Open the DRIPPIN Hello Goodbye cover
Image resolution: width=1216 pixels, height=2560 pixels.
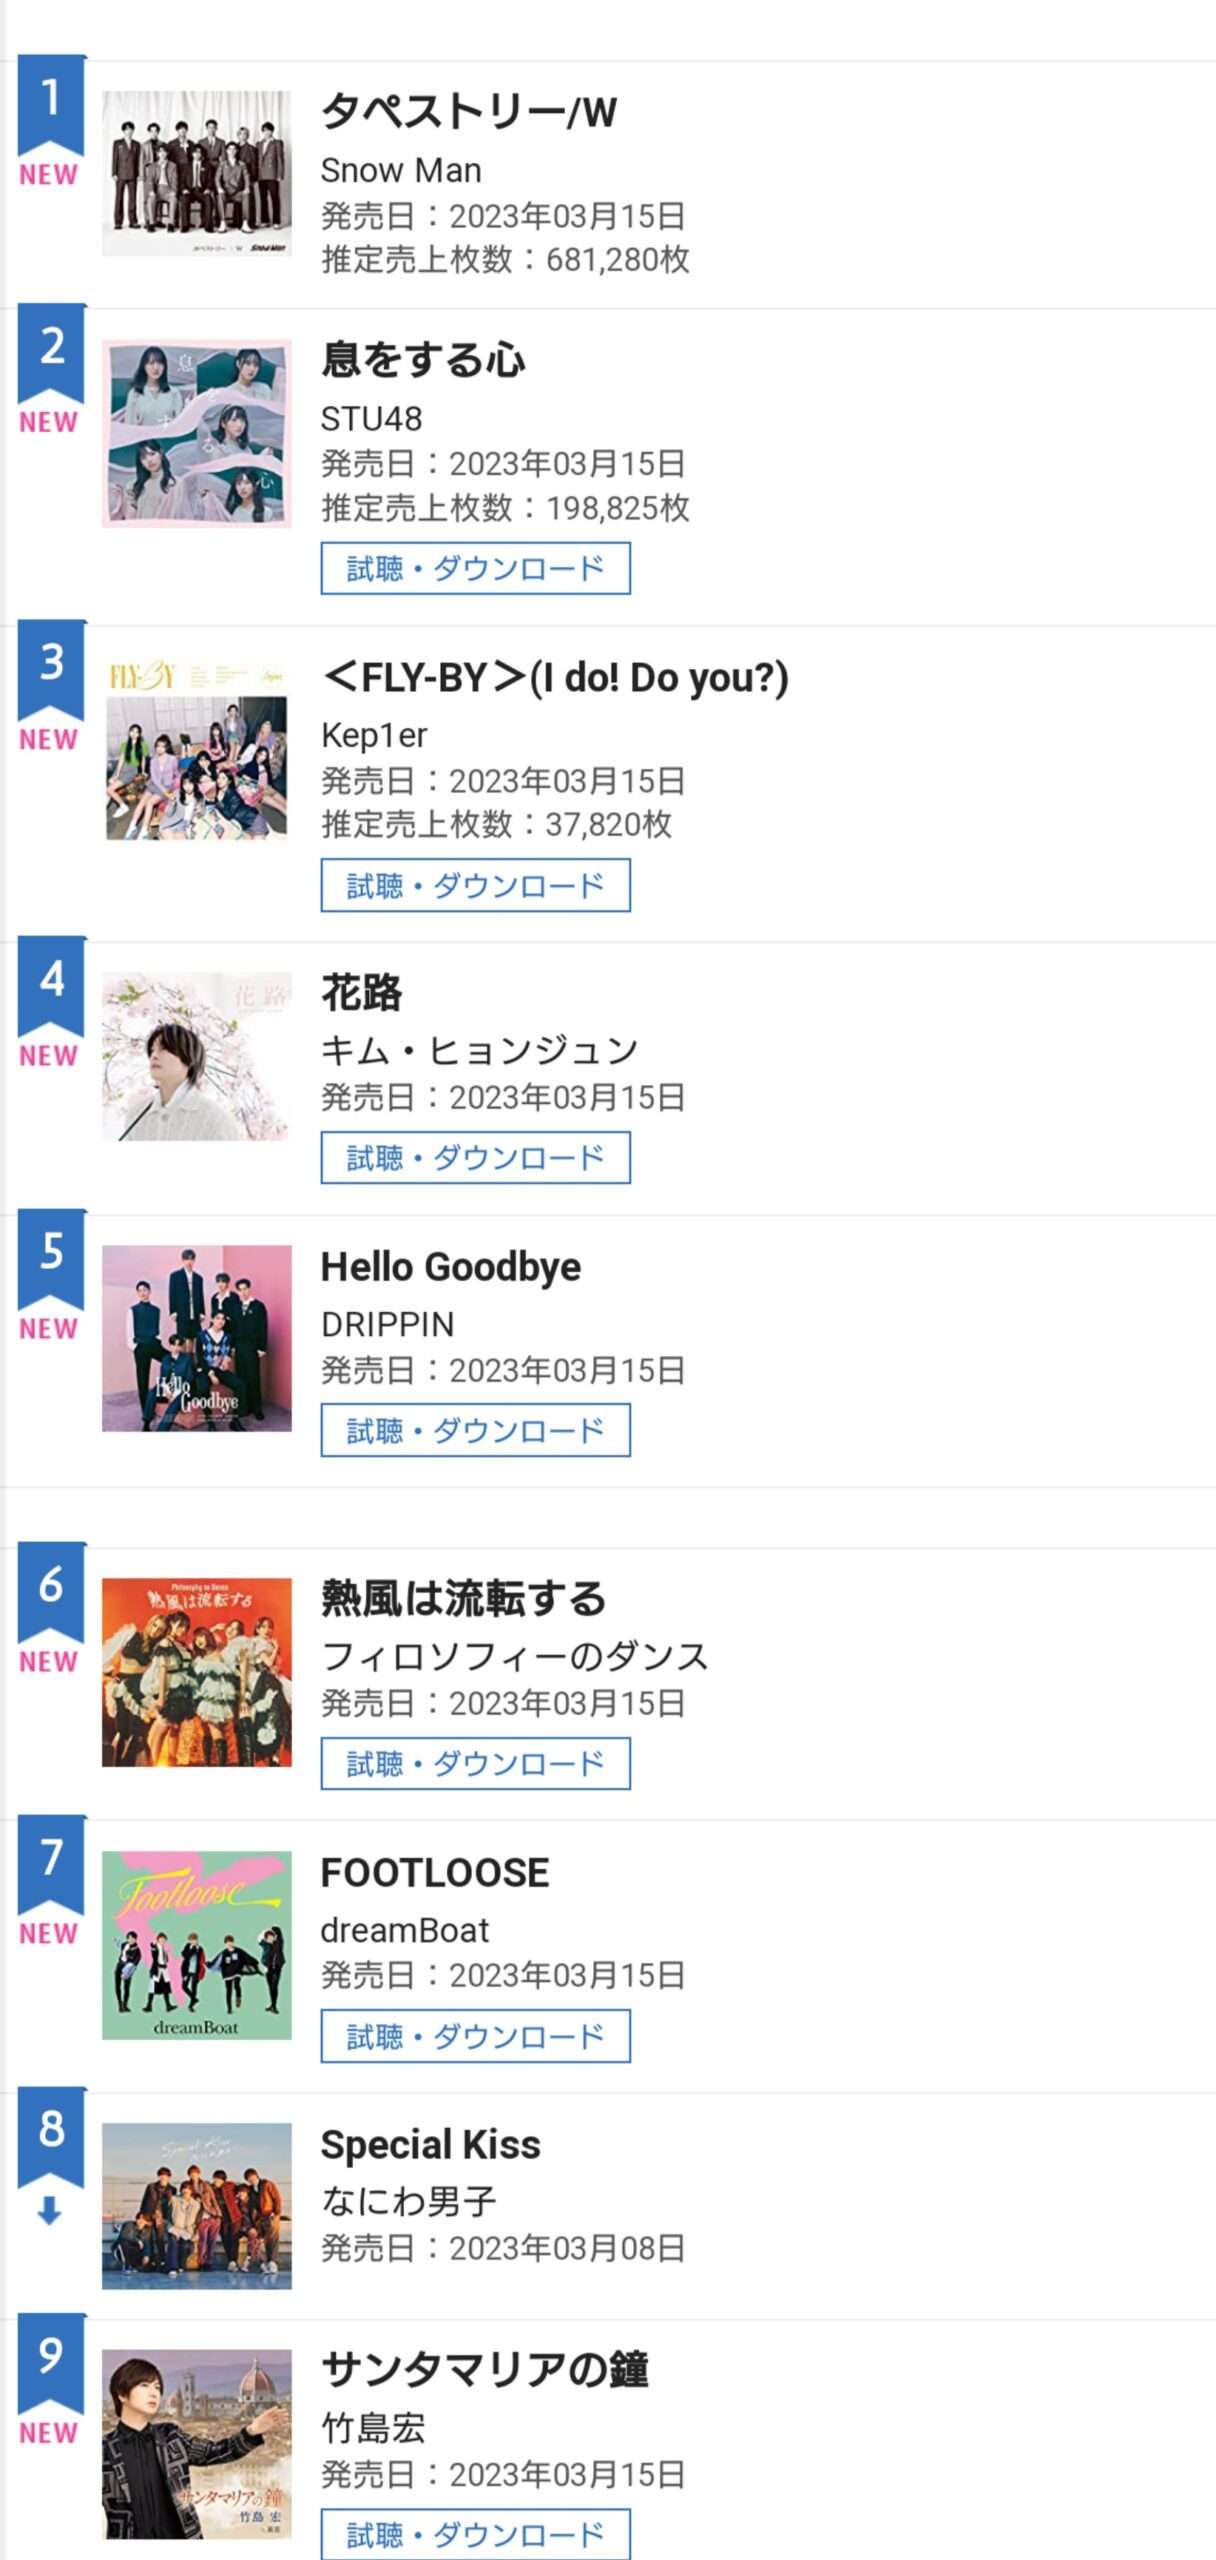click(x=196, y=1337)
